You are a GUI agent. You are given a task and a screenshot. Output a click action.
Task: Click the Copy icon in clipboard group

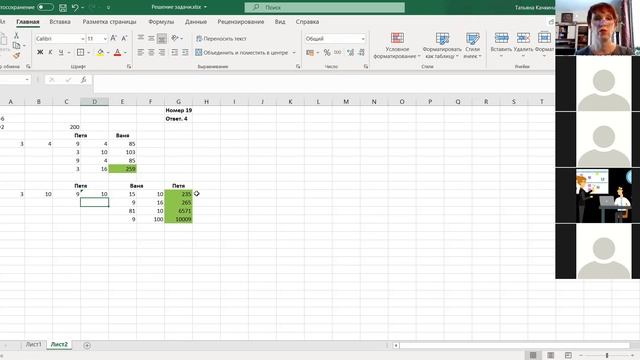coord(16,45)
